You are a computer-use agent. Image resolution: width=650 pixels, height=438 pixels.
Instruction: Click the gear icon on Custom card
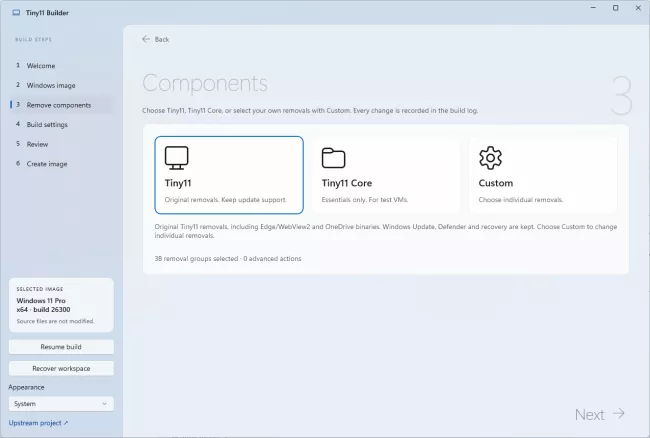pyautogui.click(x=490, y=157)
